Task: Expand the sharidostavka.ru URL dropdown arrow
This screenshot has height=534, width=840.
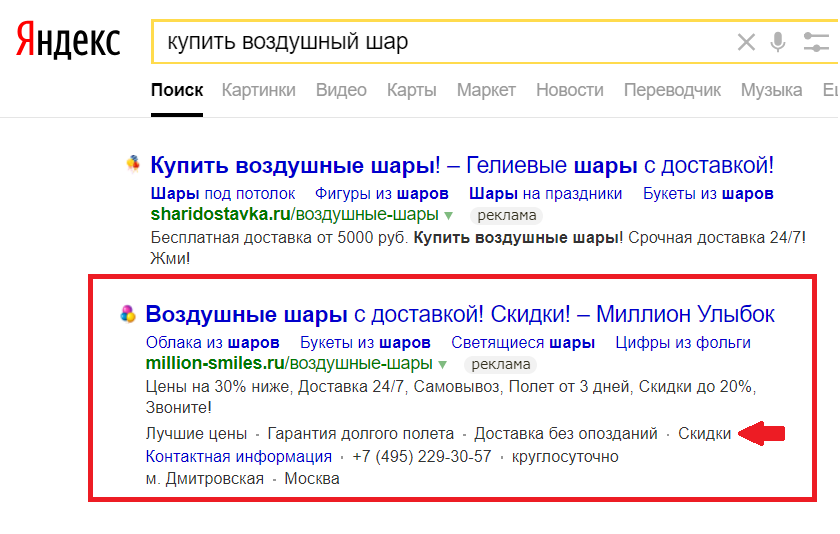Action: (449, 215)
